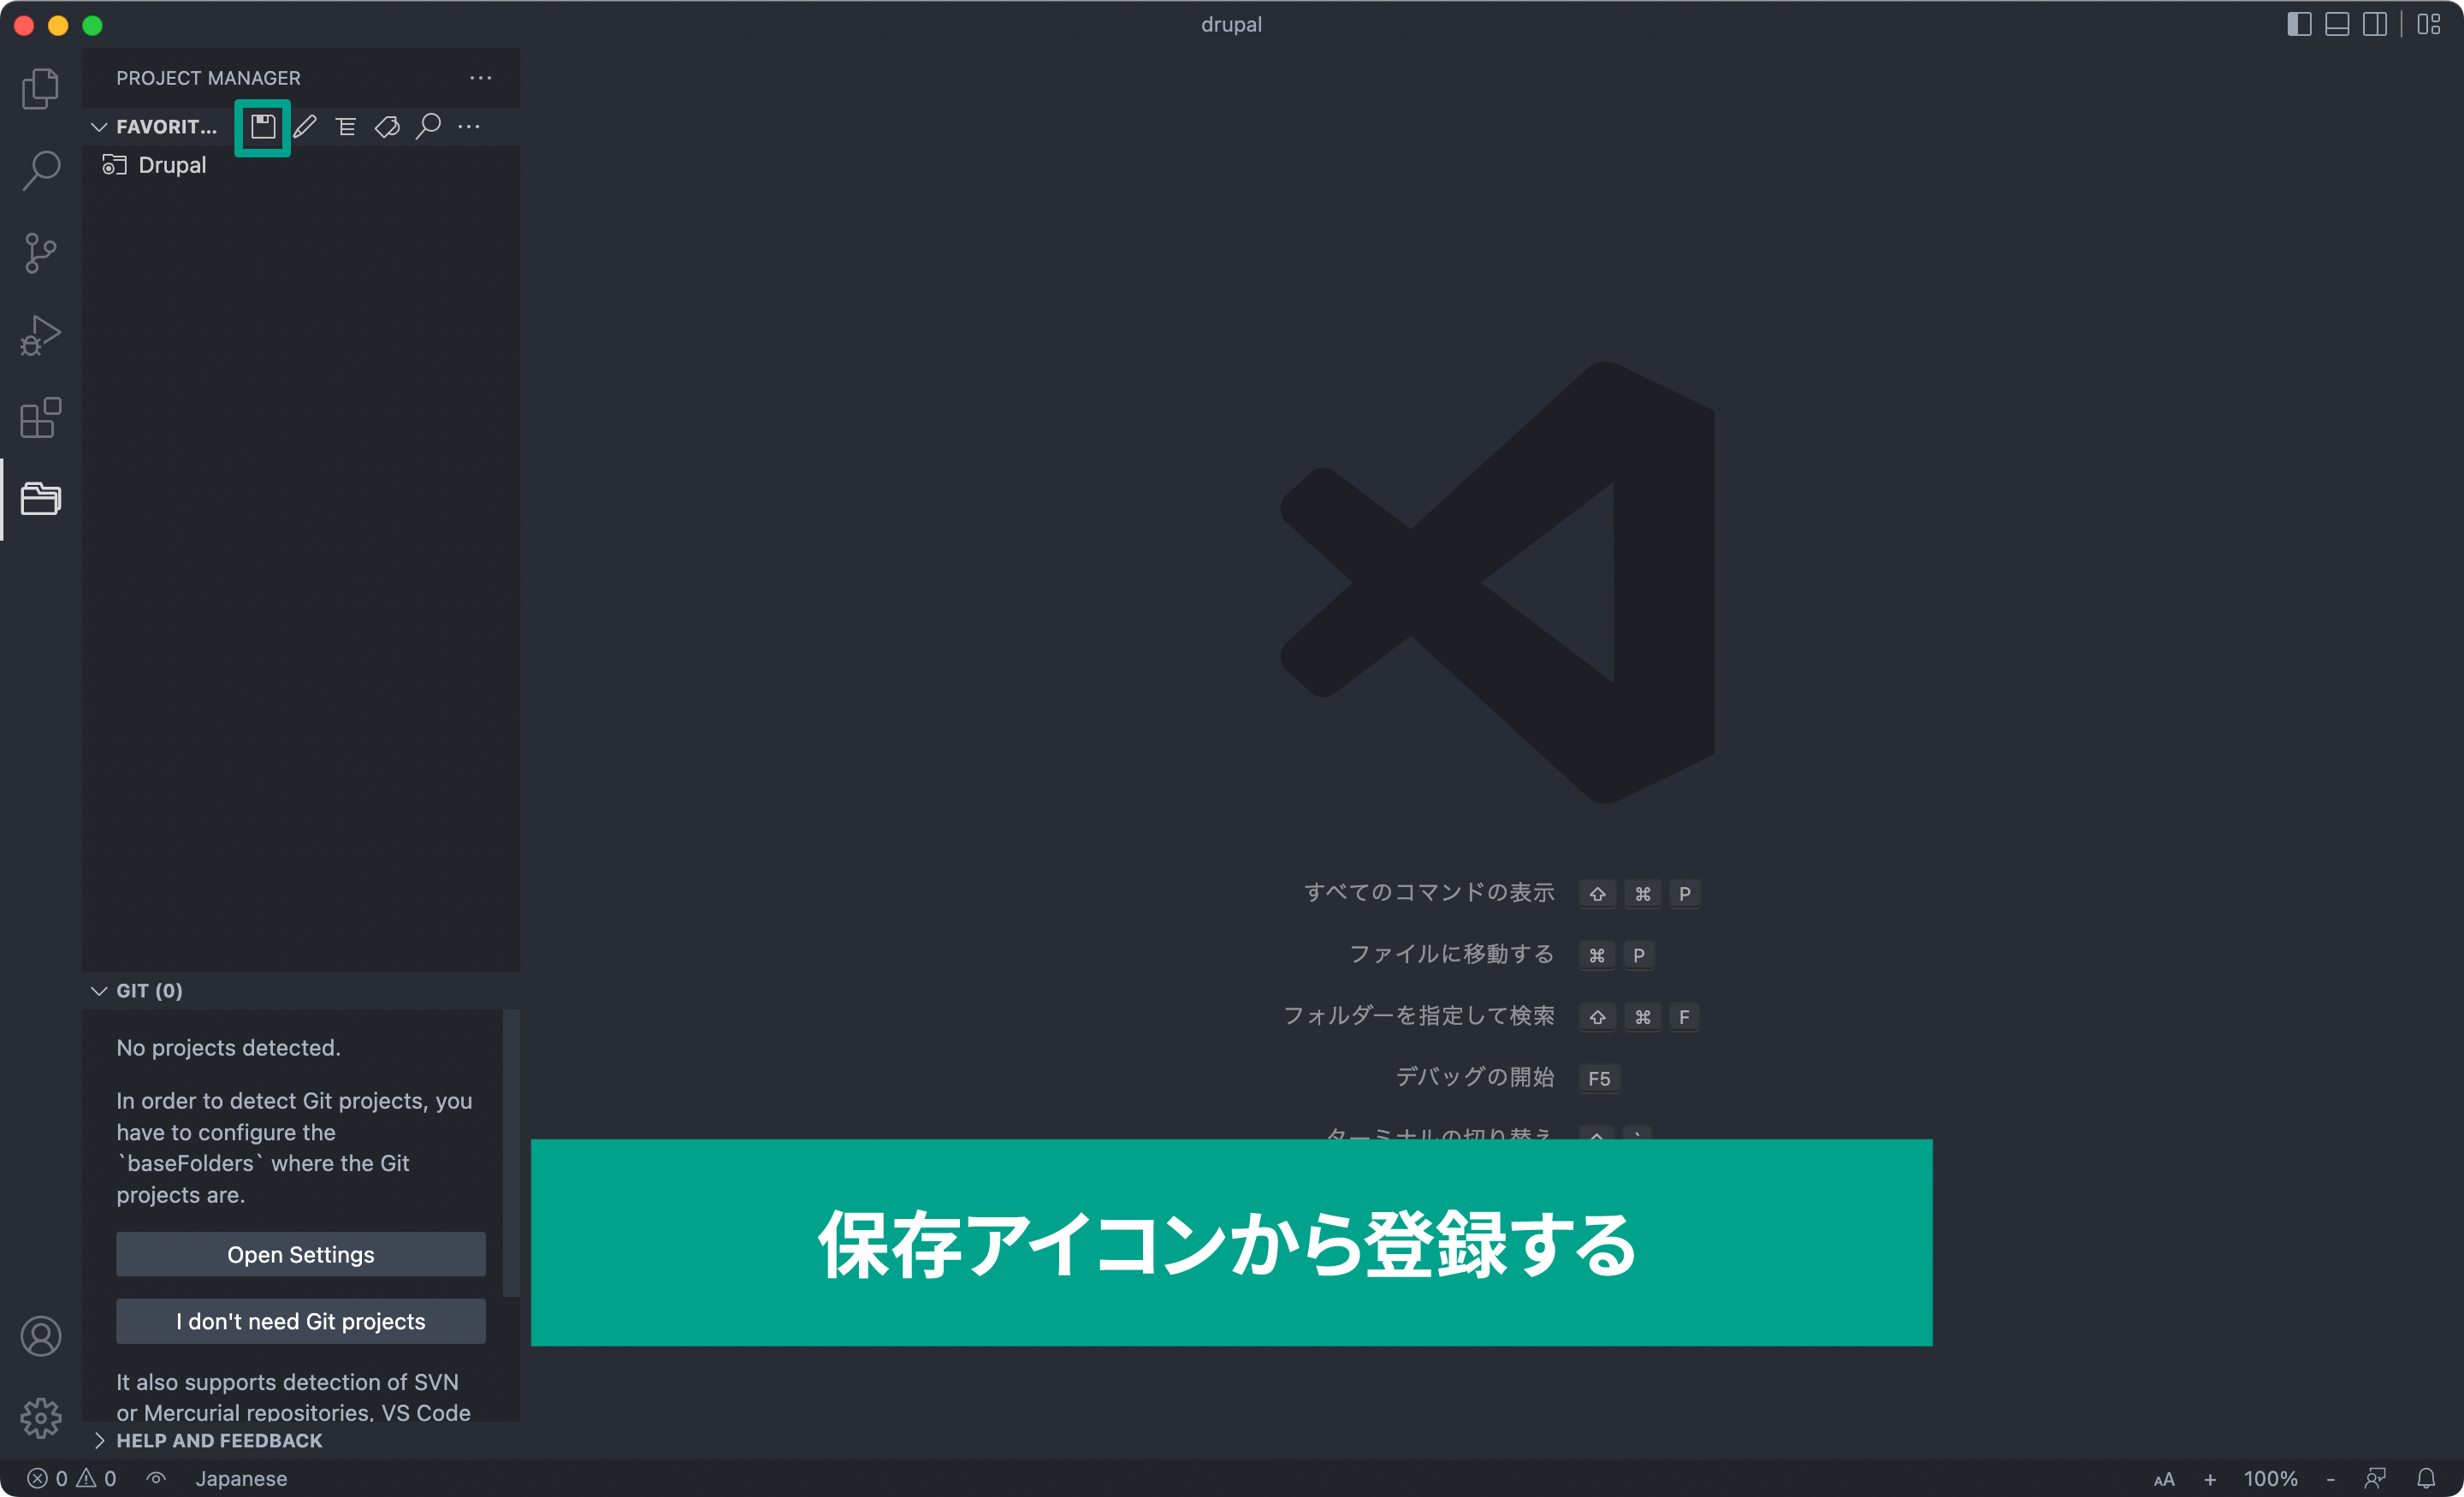Click the フォルダーを指定して検索 shortcut label
The width and height of the screenshot is (2464, 1497).
[x=1419, y=1015]
